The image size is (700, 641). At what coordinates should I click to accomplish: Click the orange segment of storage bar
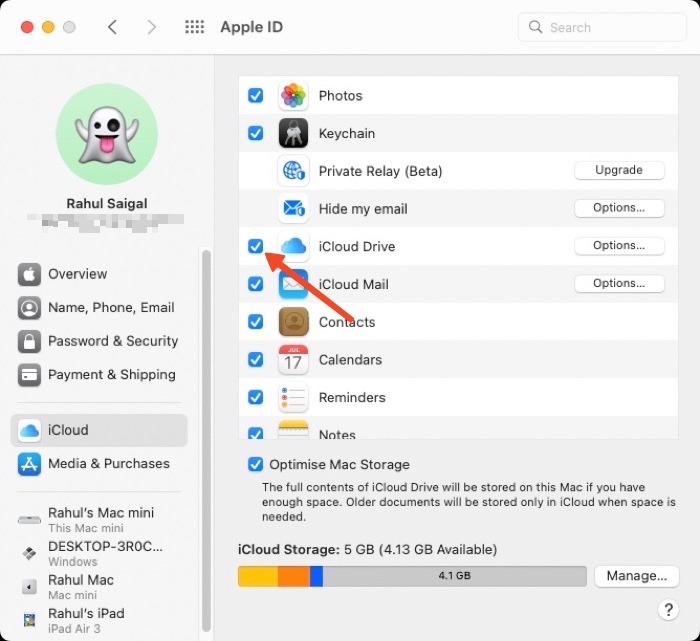coord(294,576)
